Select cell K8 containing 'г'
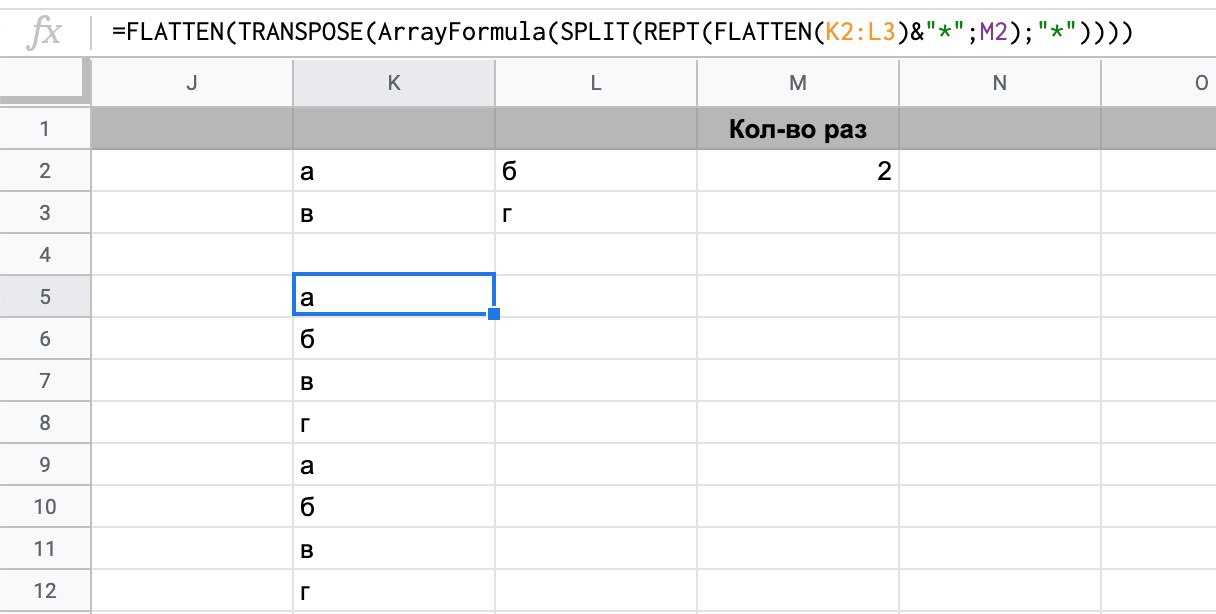The image size is (1216, 614). pyautogui.click(x=394, y=423)
